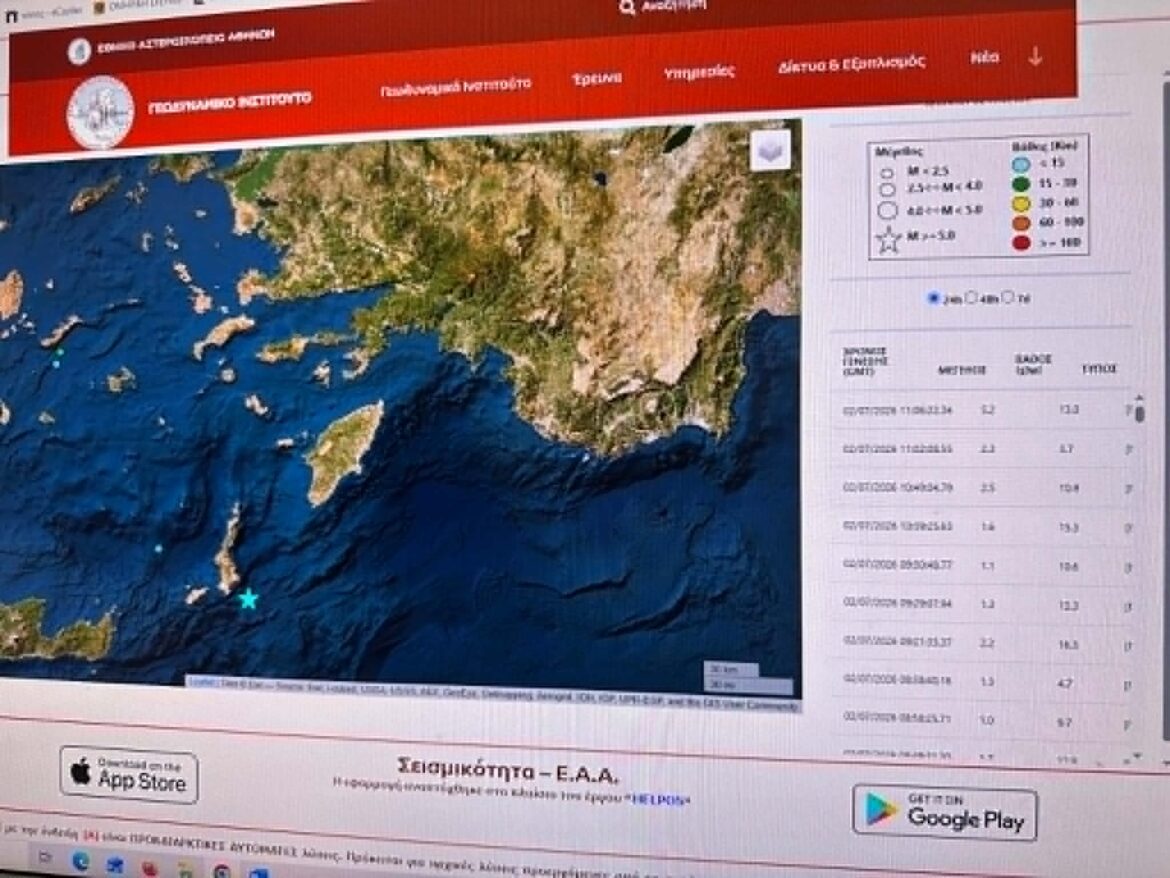Launch Microsoft Edge from the taskbar
Viewport: 1170px width, 878px height.
point(81,862)
